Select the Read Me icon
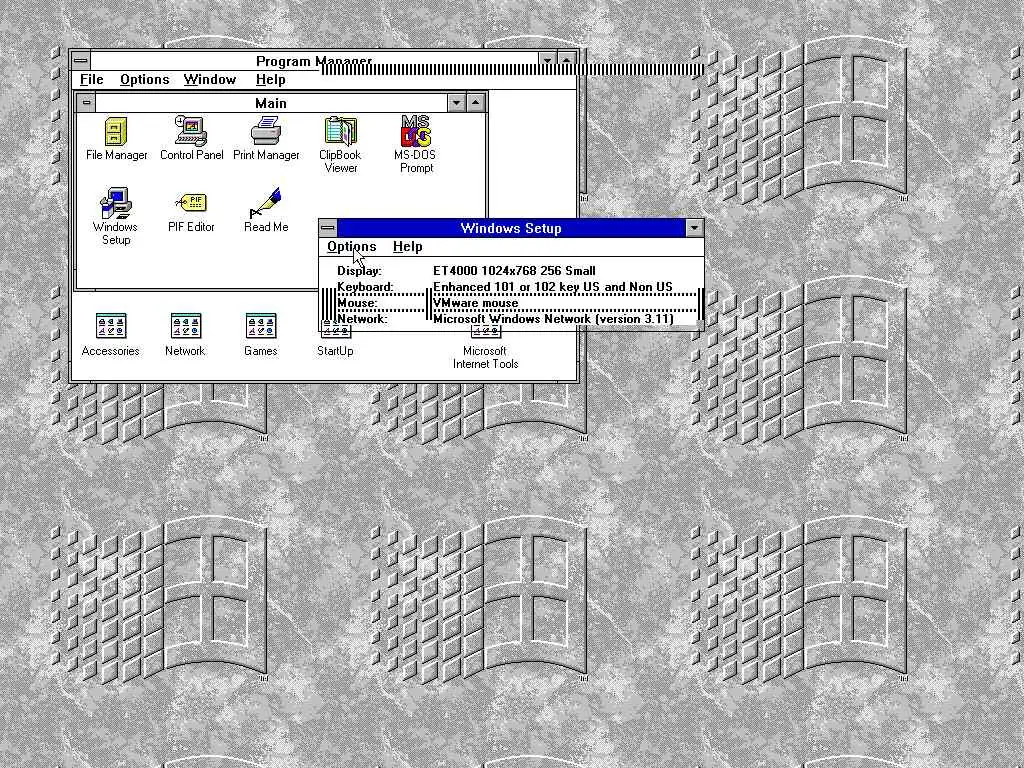This screenshot has width=1024, height=768. [266, 210]
